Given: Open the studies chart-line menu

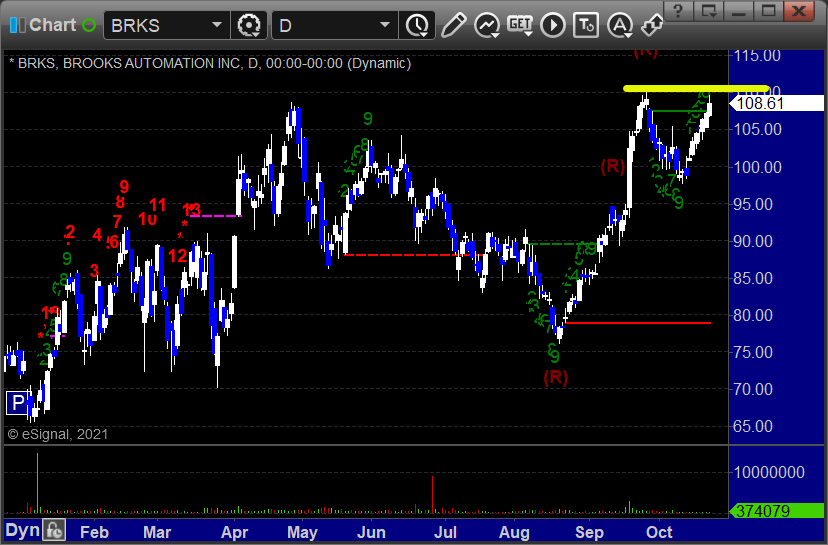Looking at the screenshot, I should click(x=486, y=25).
